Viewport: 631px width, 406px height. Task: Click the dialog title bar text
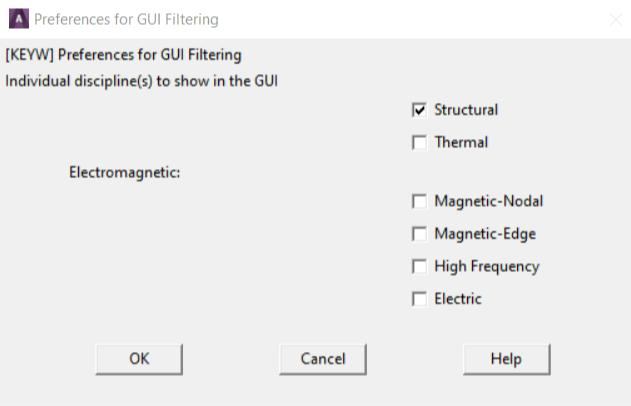coord(126,19)
